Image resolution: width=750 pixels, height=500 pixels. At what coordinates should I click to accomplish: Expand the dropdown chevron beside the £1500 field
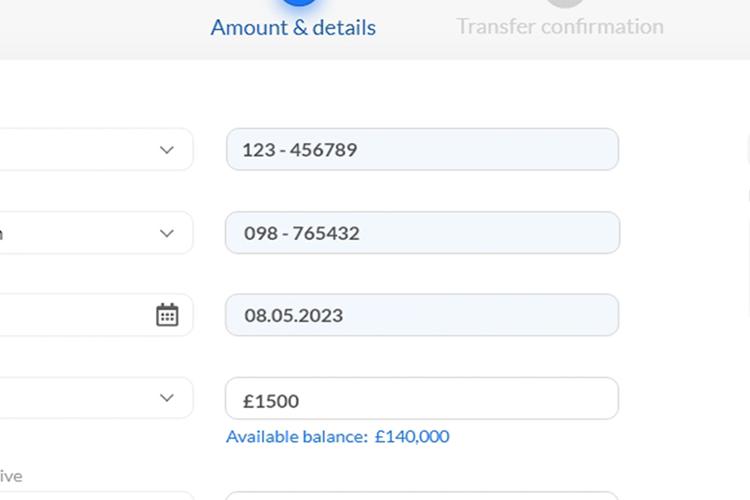[166, 398]
